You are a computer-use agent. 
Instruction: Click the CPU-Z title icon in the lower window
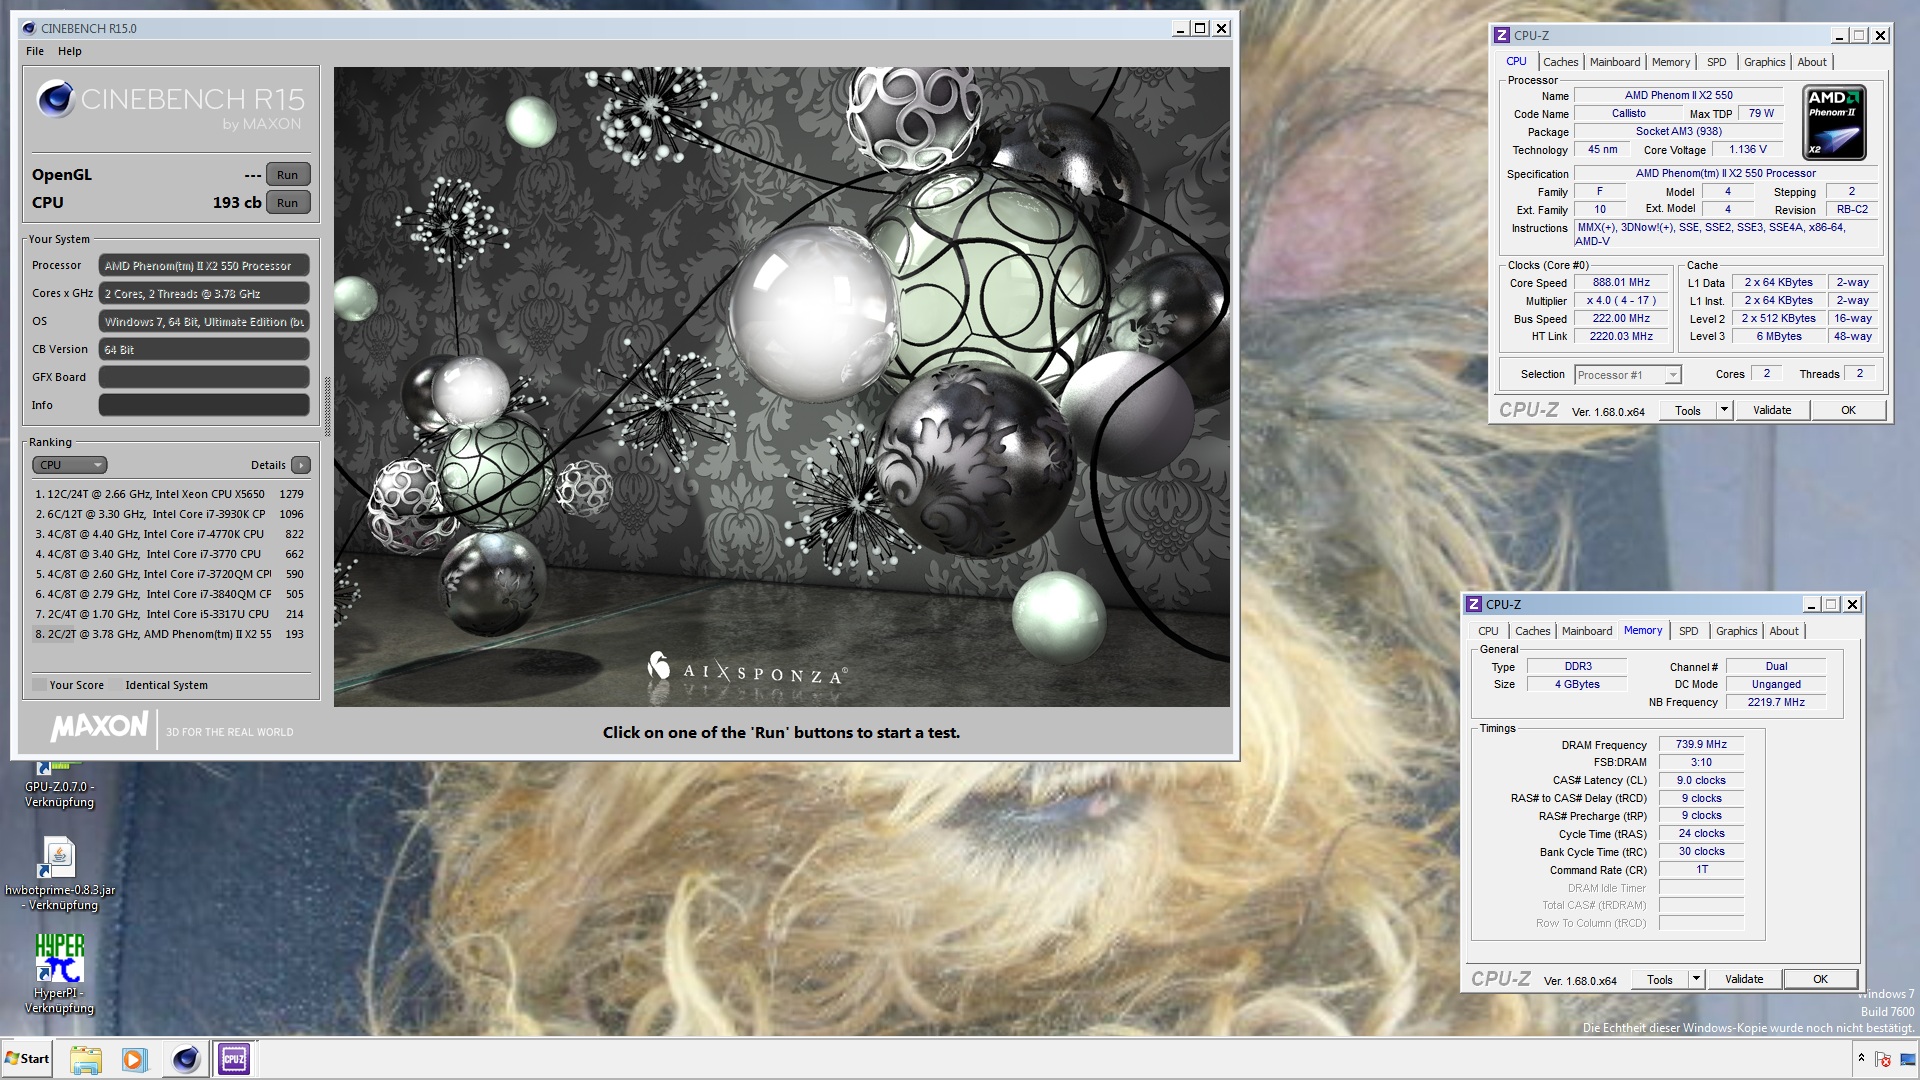tap(1473, 604)
